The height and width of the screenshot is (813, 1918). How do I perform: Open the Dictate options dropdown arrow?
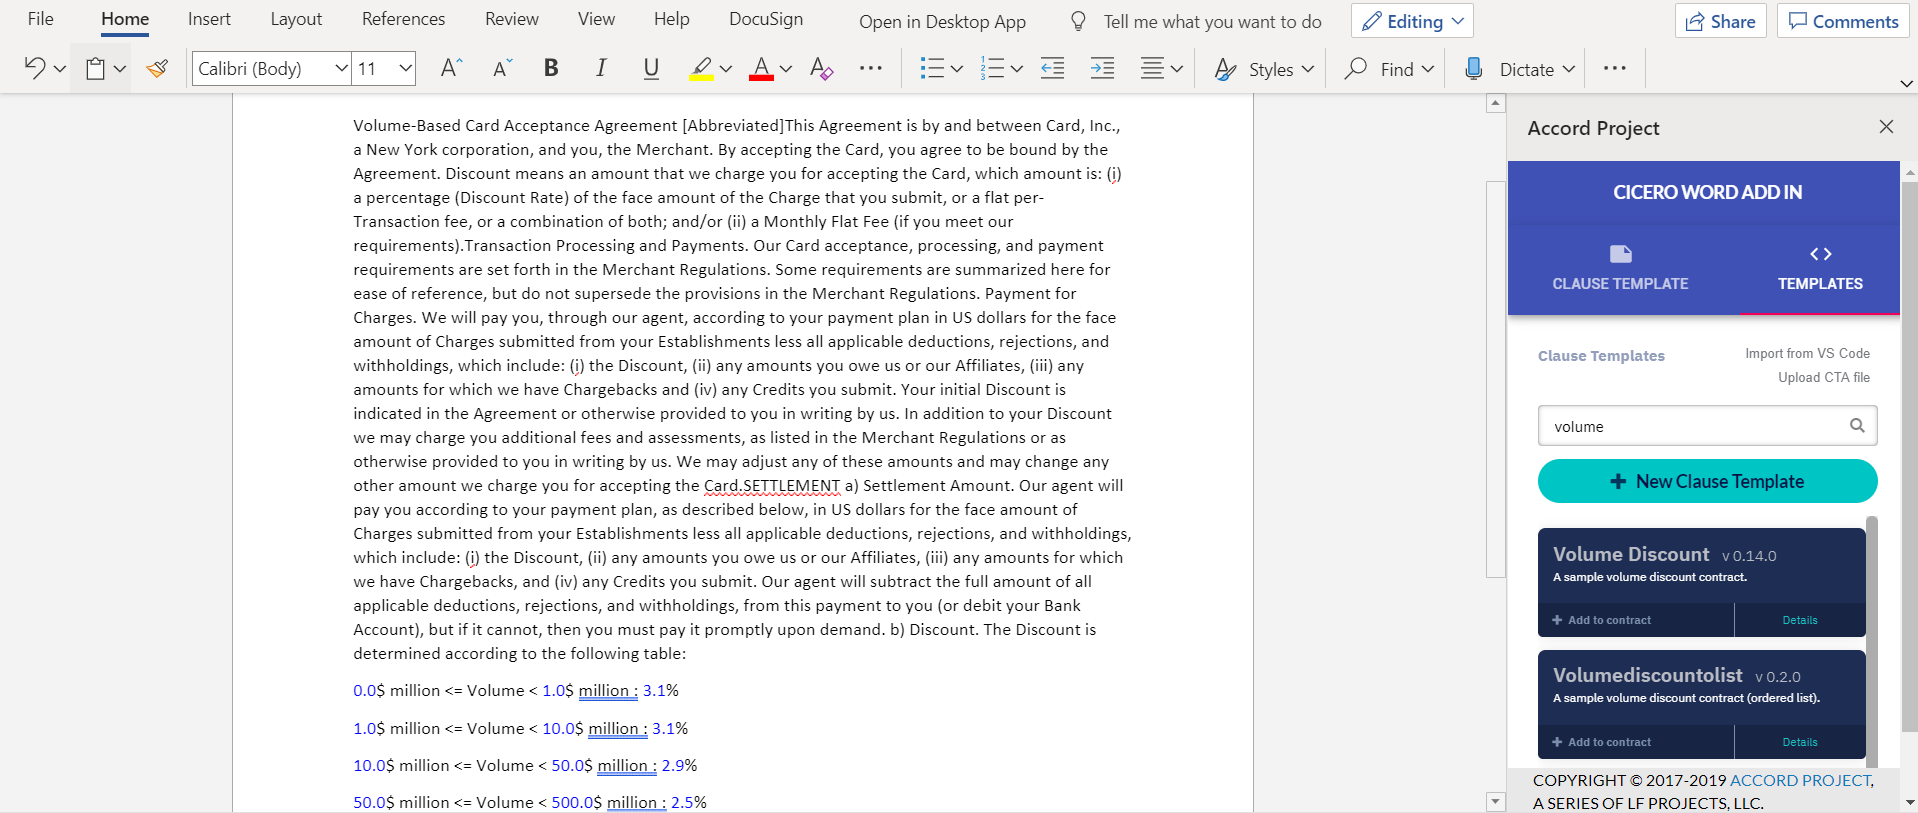pyautogui.click(x=1569, y=69)
